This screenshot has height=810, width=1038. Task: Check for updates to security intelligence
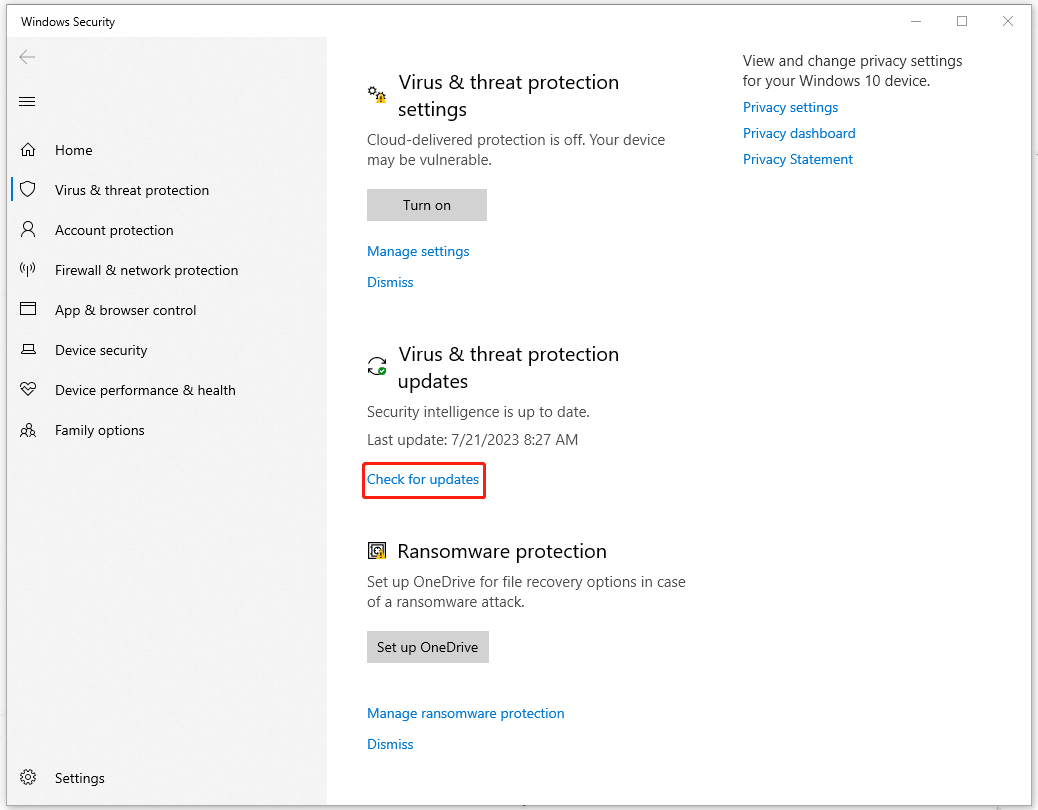423,479
